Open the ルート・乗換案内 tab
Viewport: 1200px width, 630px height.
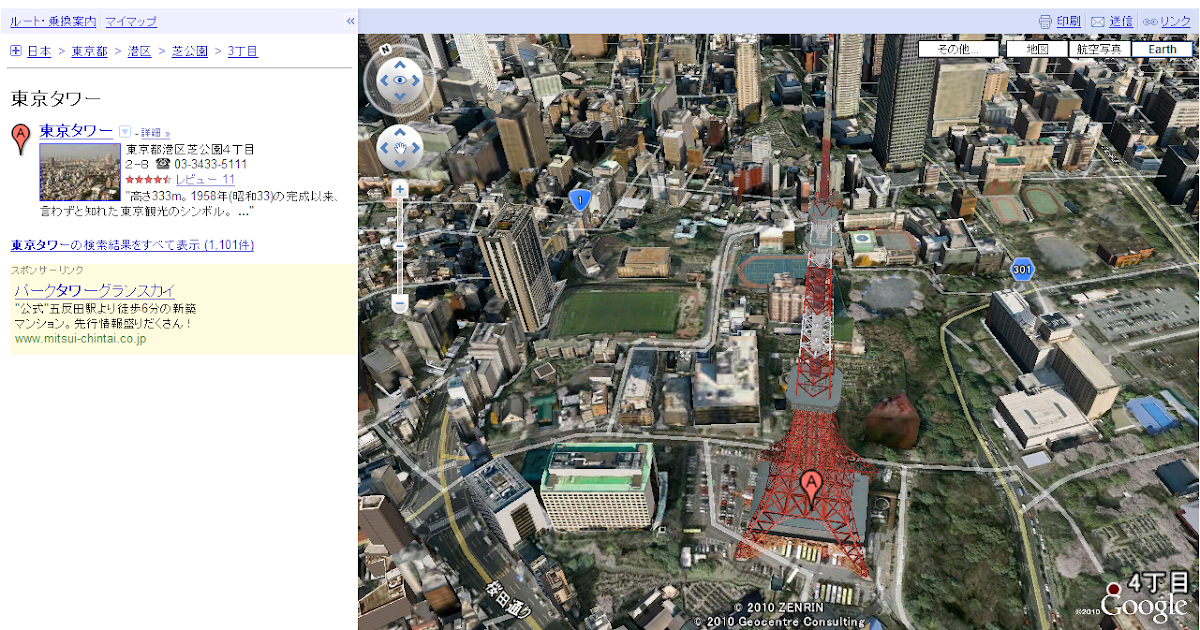(54, 21)
